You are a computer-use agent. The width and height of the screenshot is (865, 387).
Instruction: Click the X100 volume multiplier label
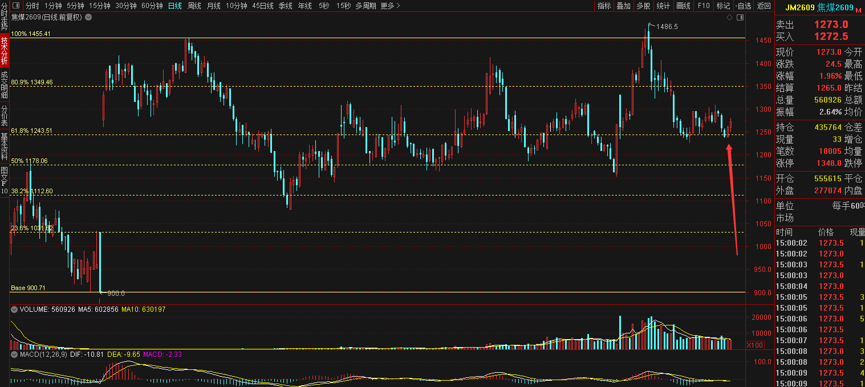[755, 345]
